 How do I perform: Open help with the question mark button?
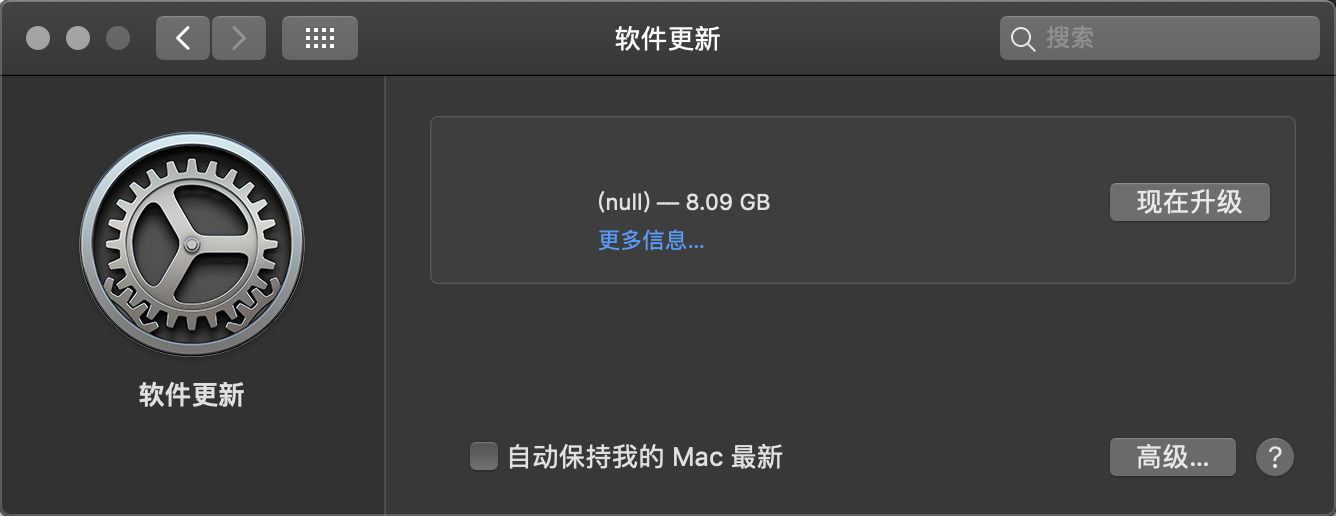(x=1274, y=457)
